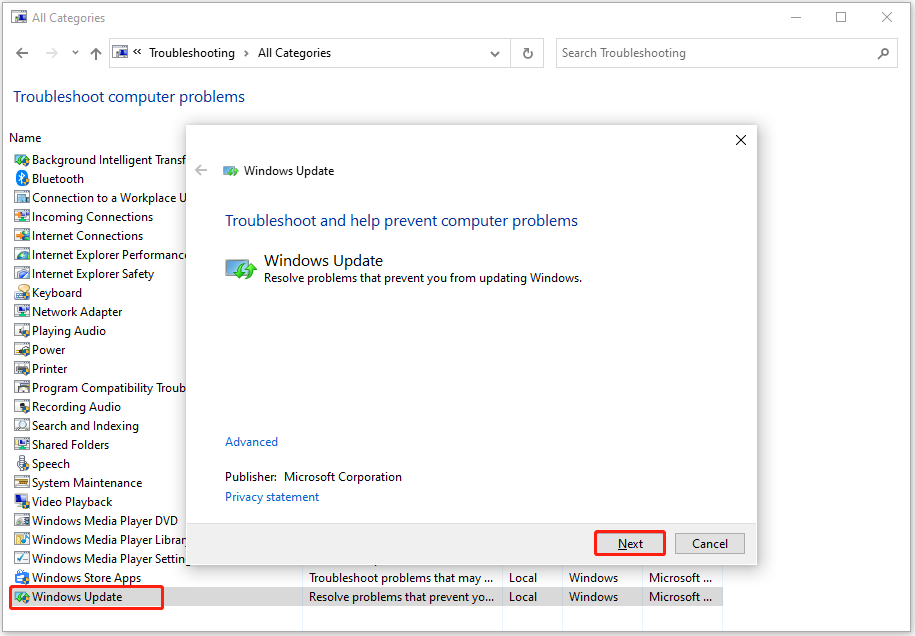
Task: Click the Background Intelligent Transfer icon
Action: coord(22,160)
